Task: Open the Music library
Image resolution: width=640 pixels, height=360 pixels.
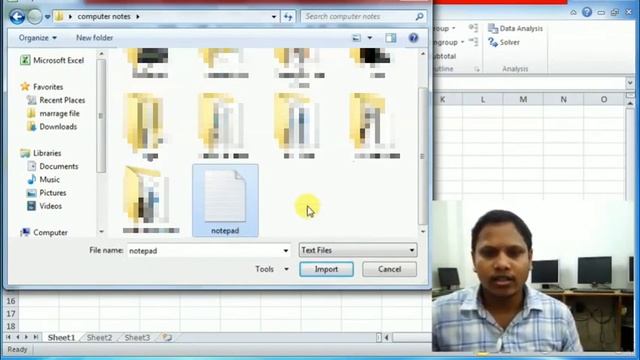Action: (43, 180)
